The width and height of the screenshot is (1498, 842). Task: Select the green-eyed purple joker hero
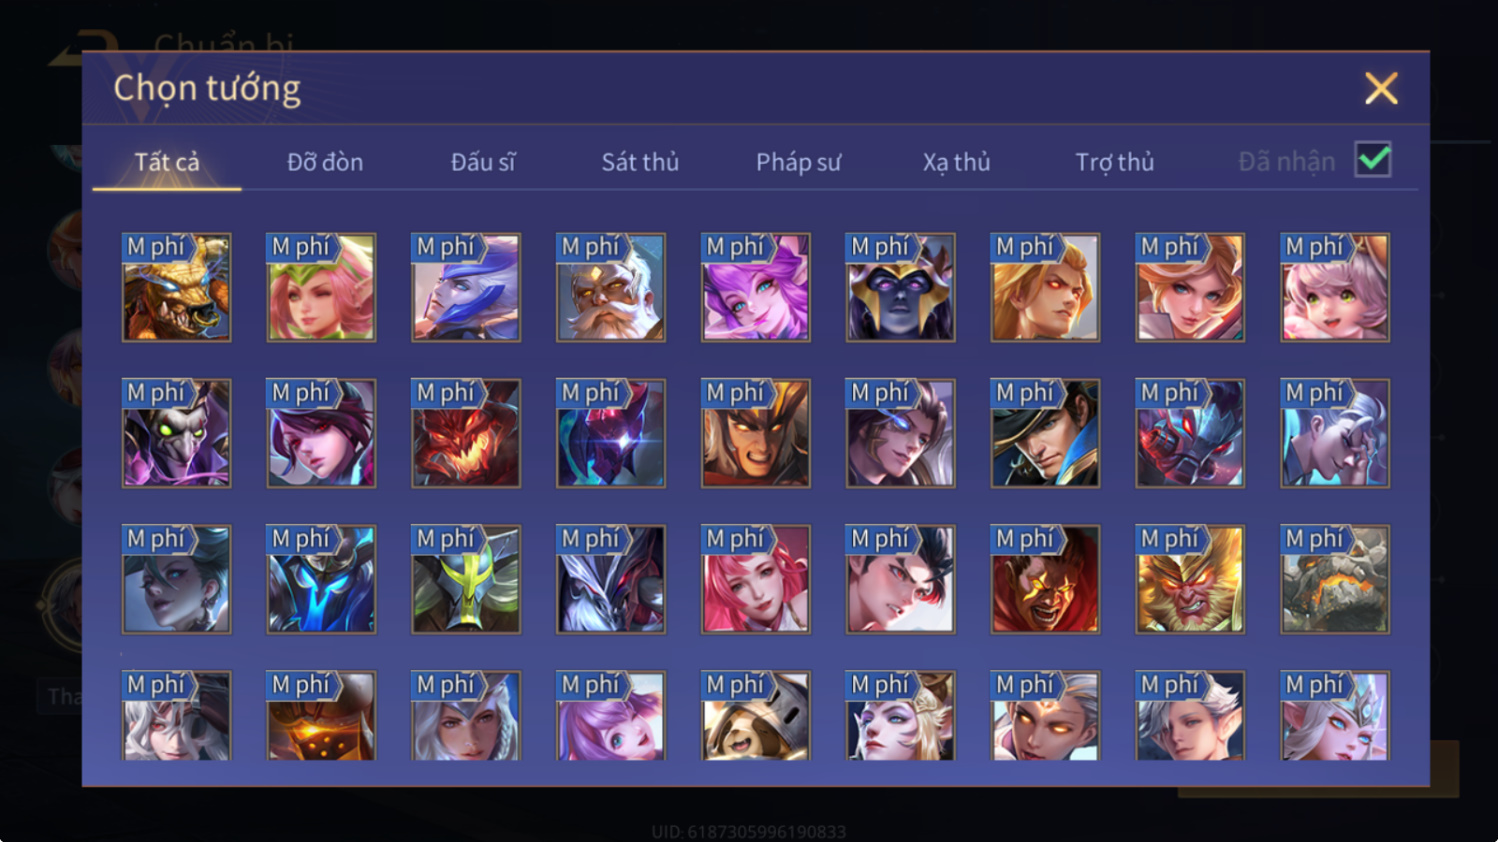pyautogui.click(x=176, y=433)
